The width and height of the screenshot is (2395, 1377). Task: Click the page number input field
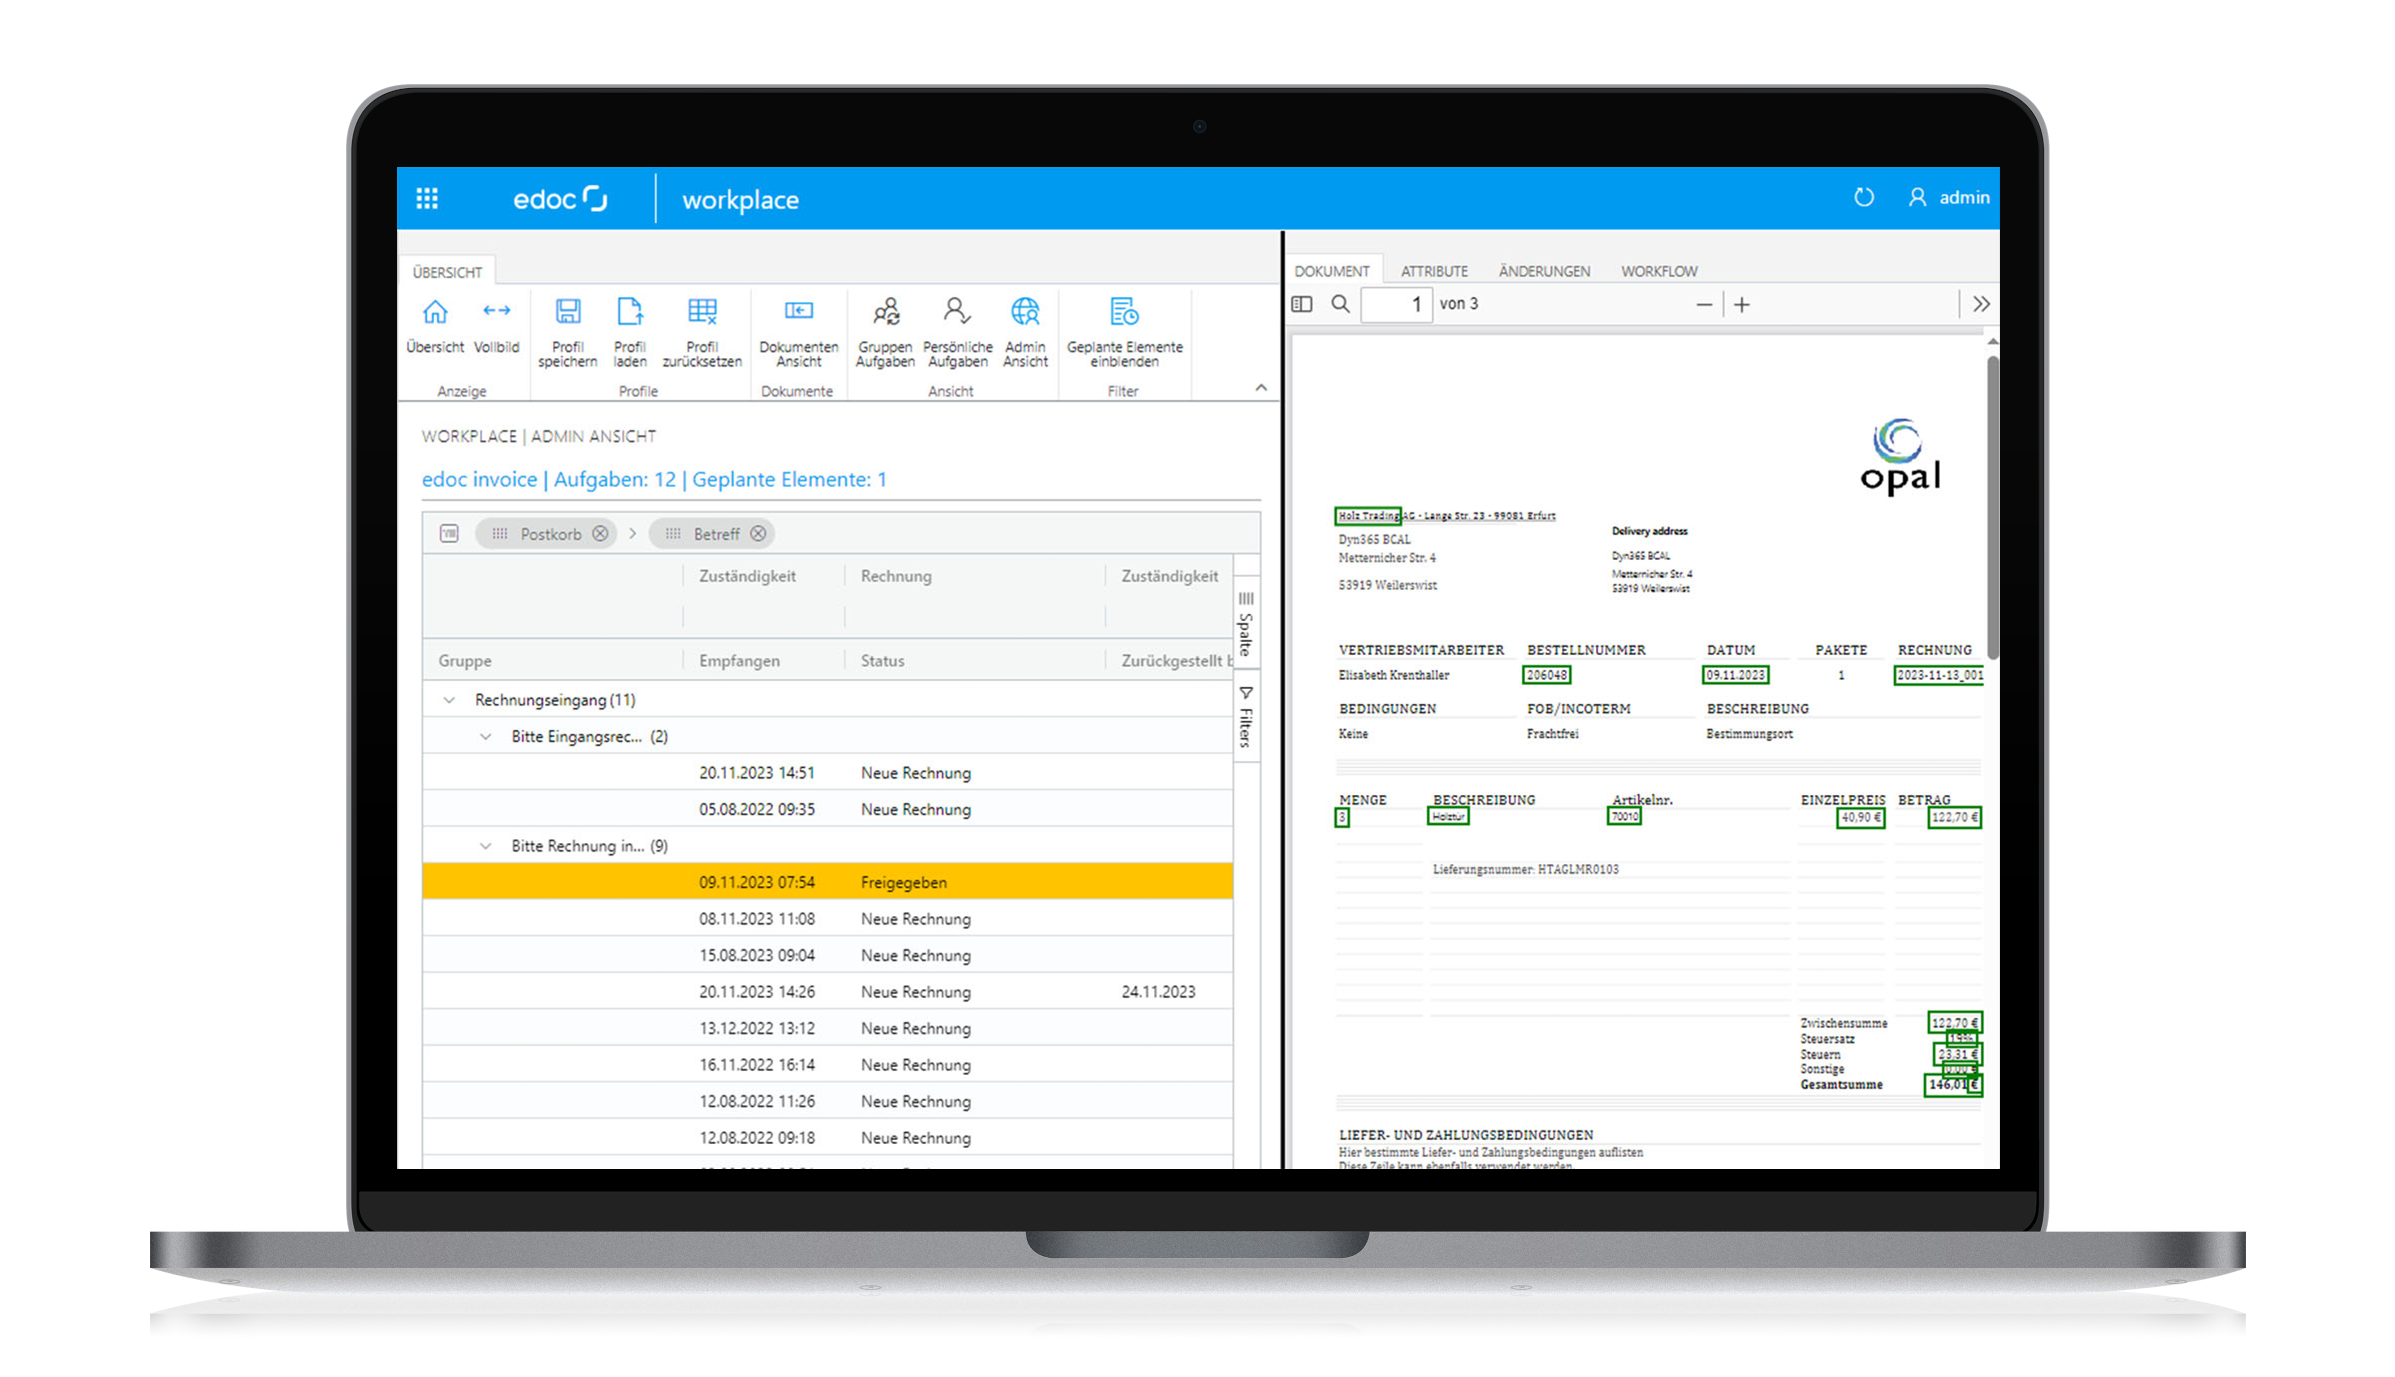pos(1396,304)
